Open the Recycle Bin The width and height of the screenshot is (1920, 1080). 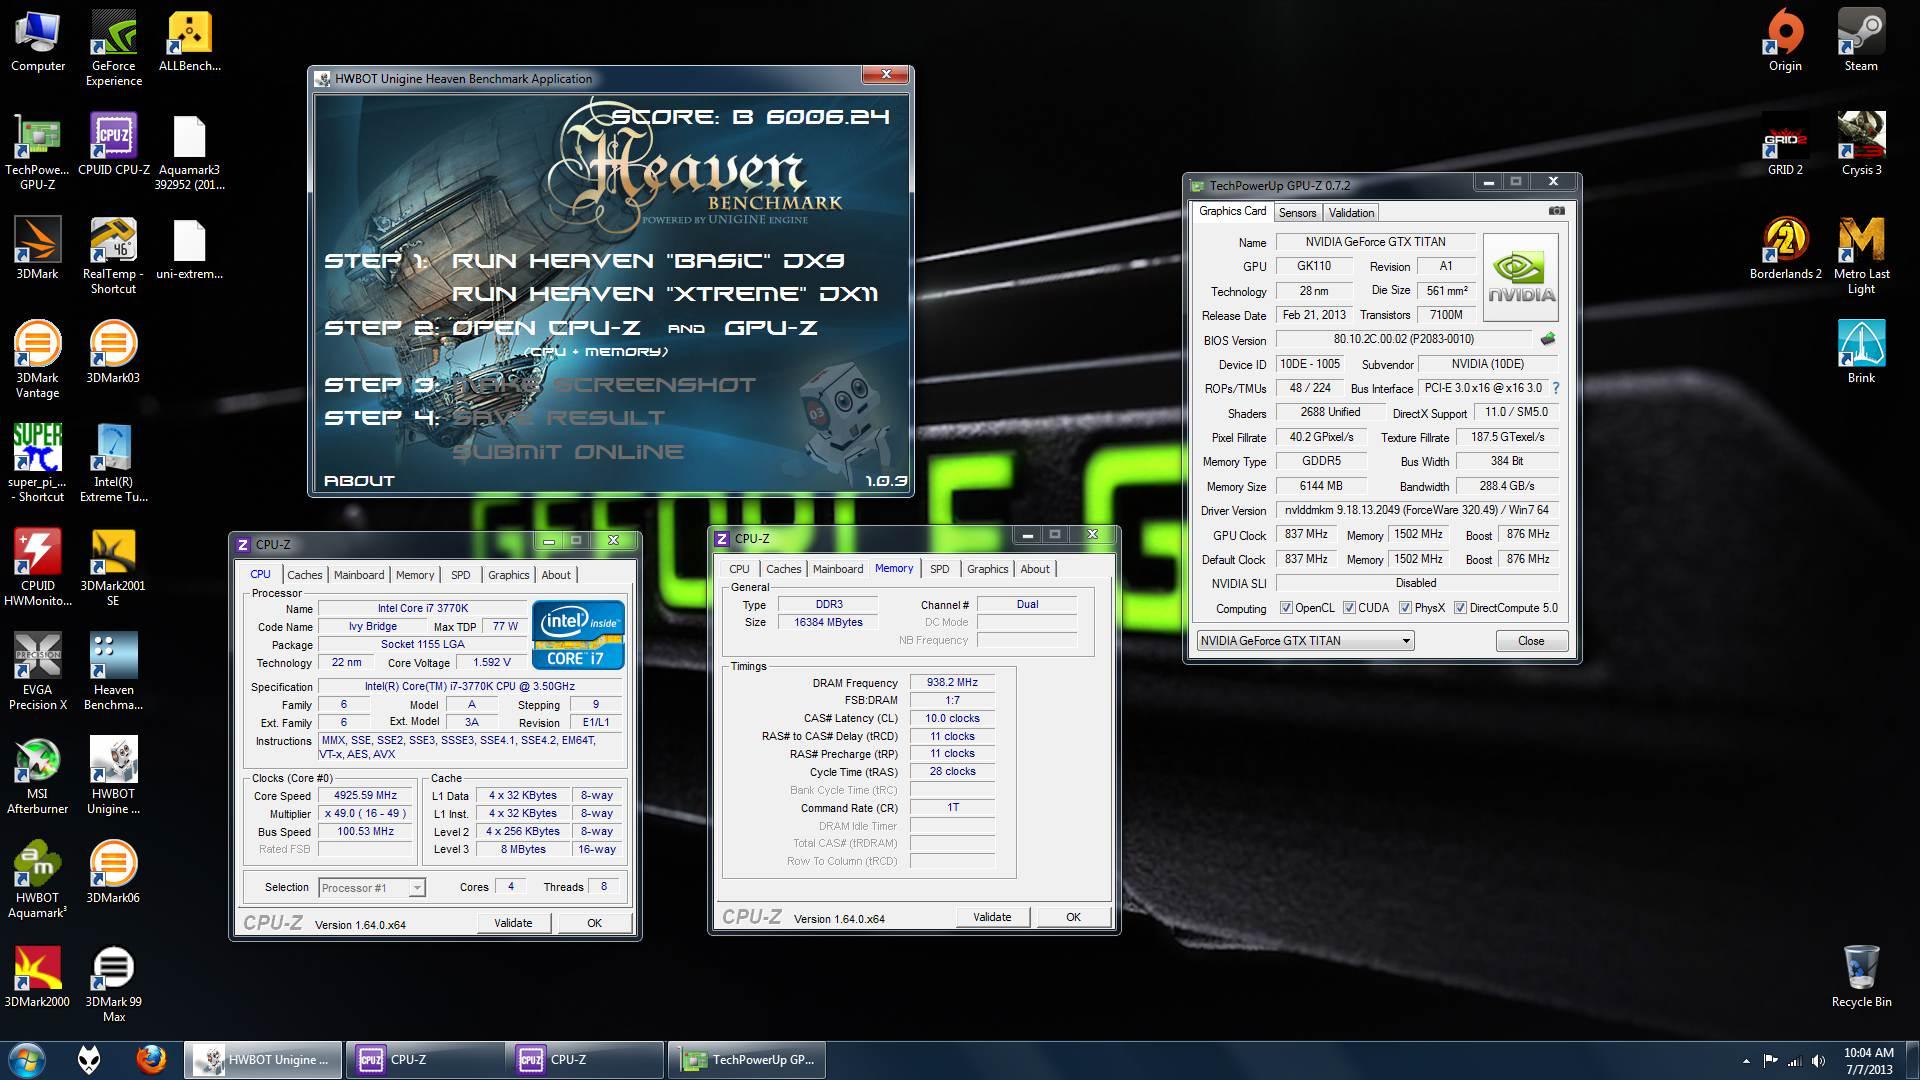coord(1861,976)
